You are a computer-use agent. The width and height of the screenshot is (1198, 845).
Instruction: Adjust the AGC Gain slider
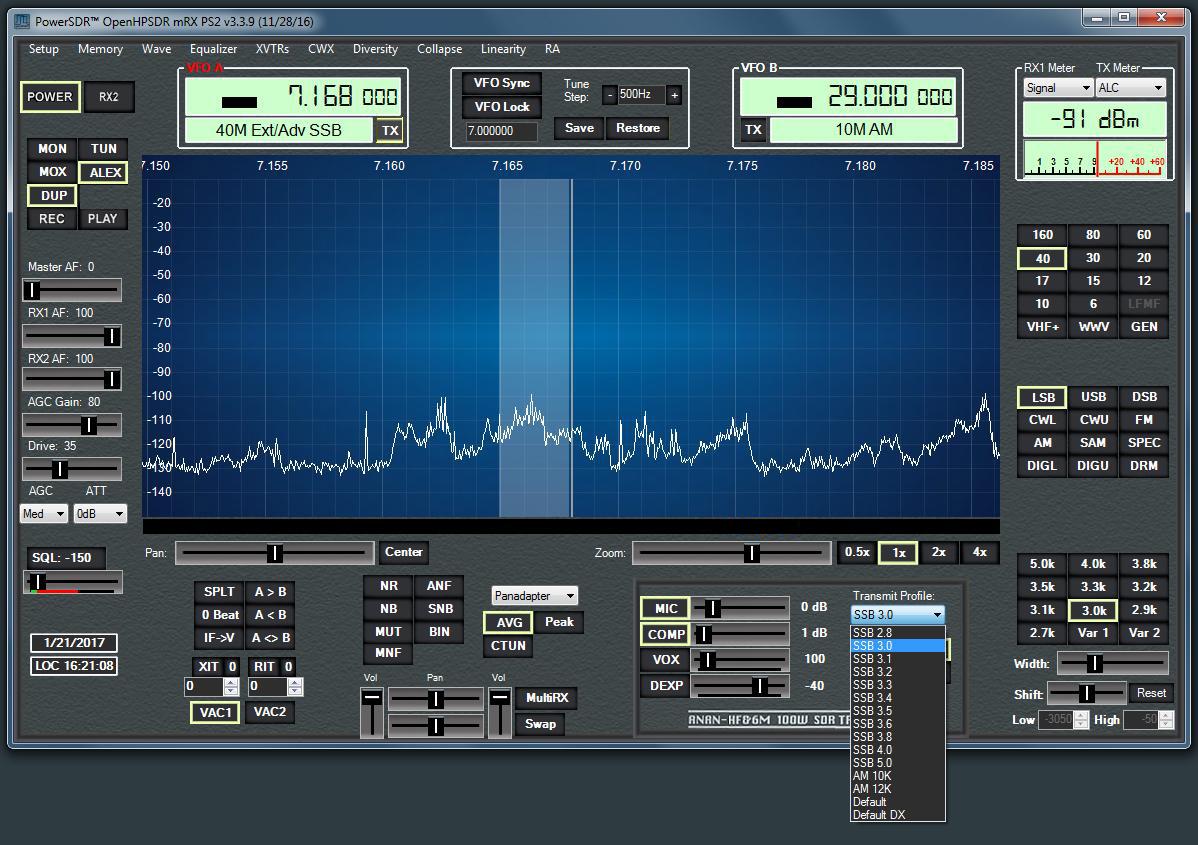(x=88, y=425)
